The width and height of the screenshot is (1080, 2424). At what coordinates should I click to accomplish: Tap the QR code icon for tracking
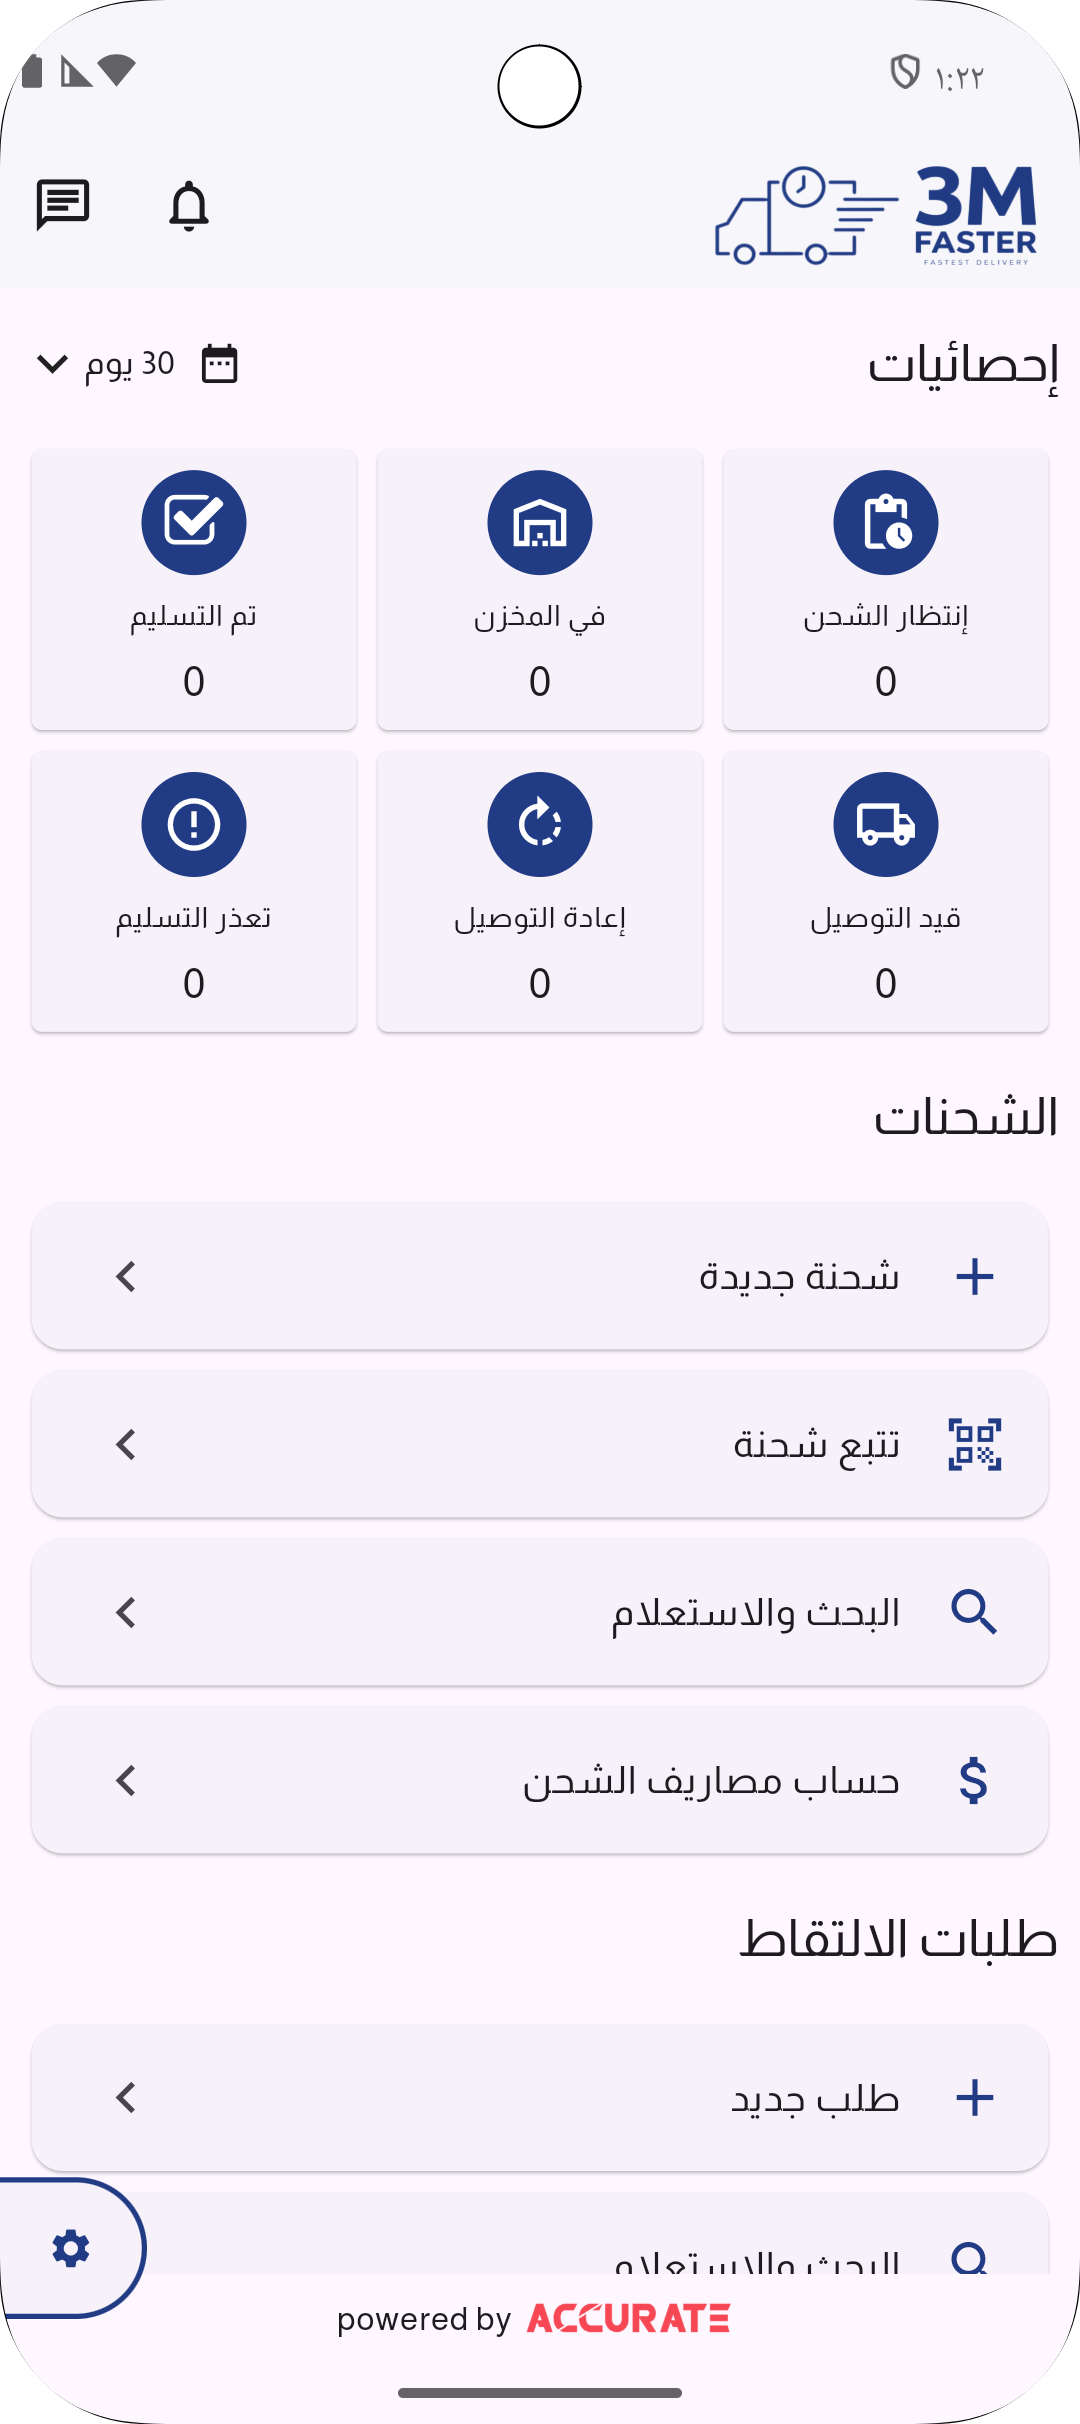[x=975, y=1445]
